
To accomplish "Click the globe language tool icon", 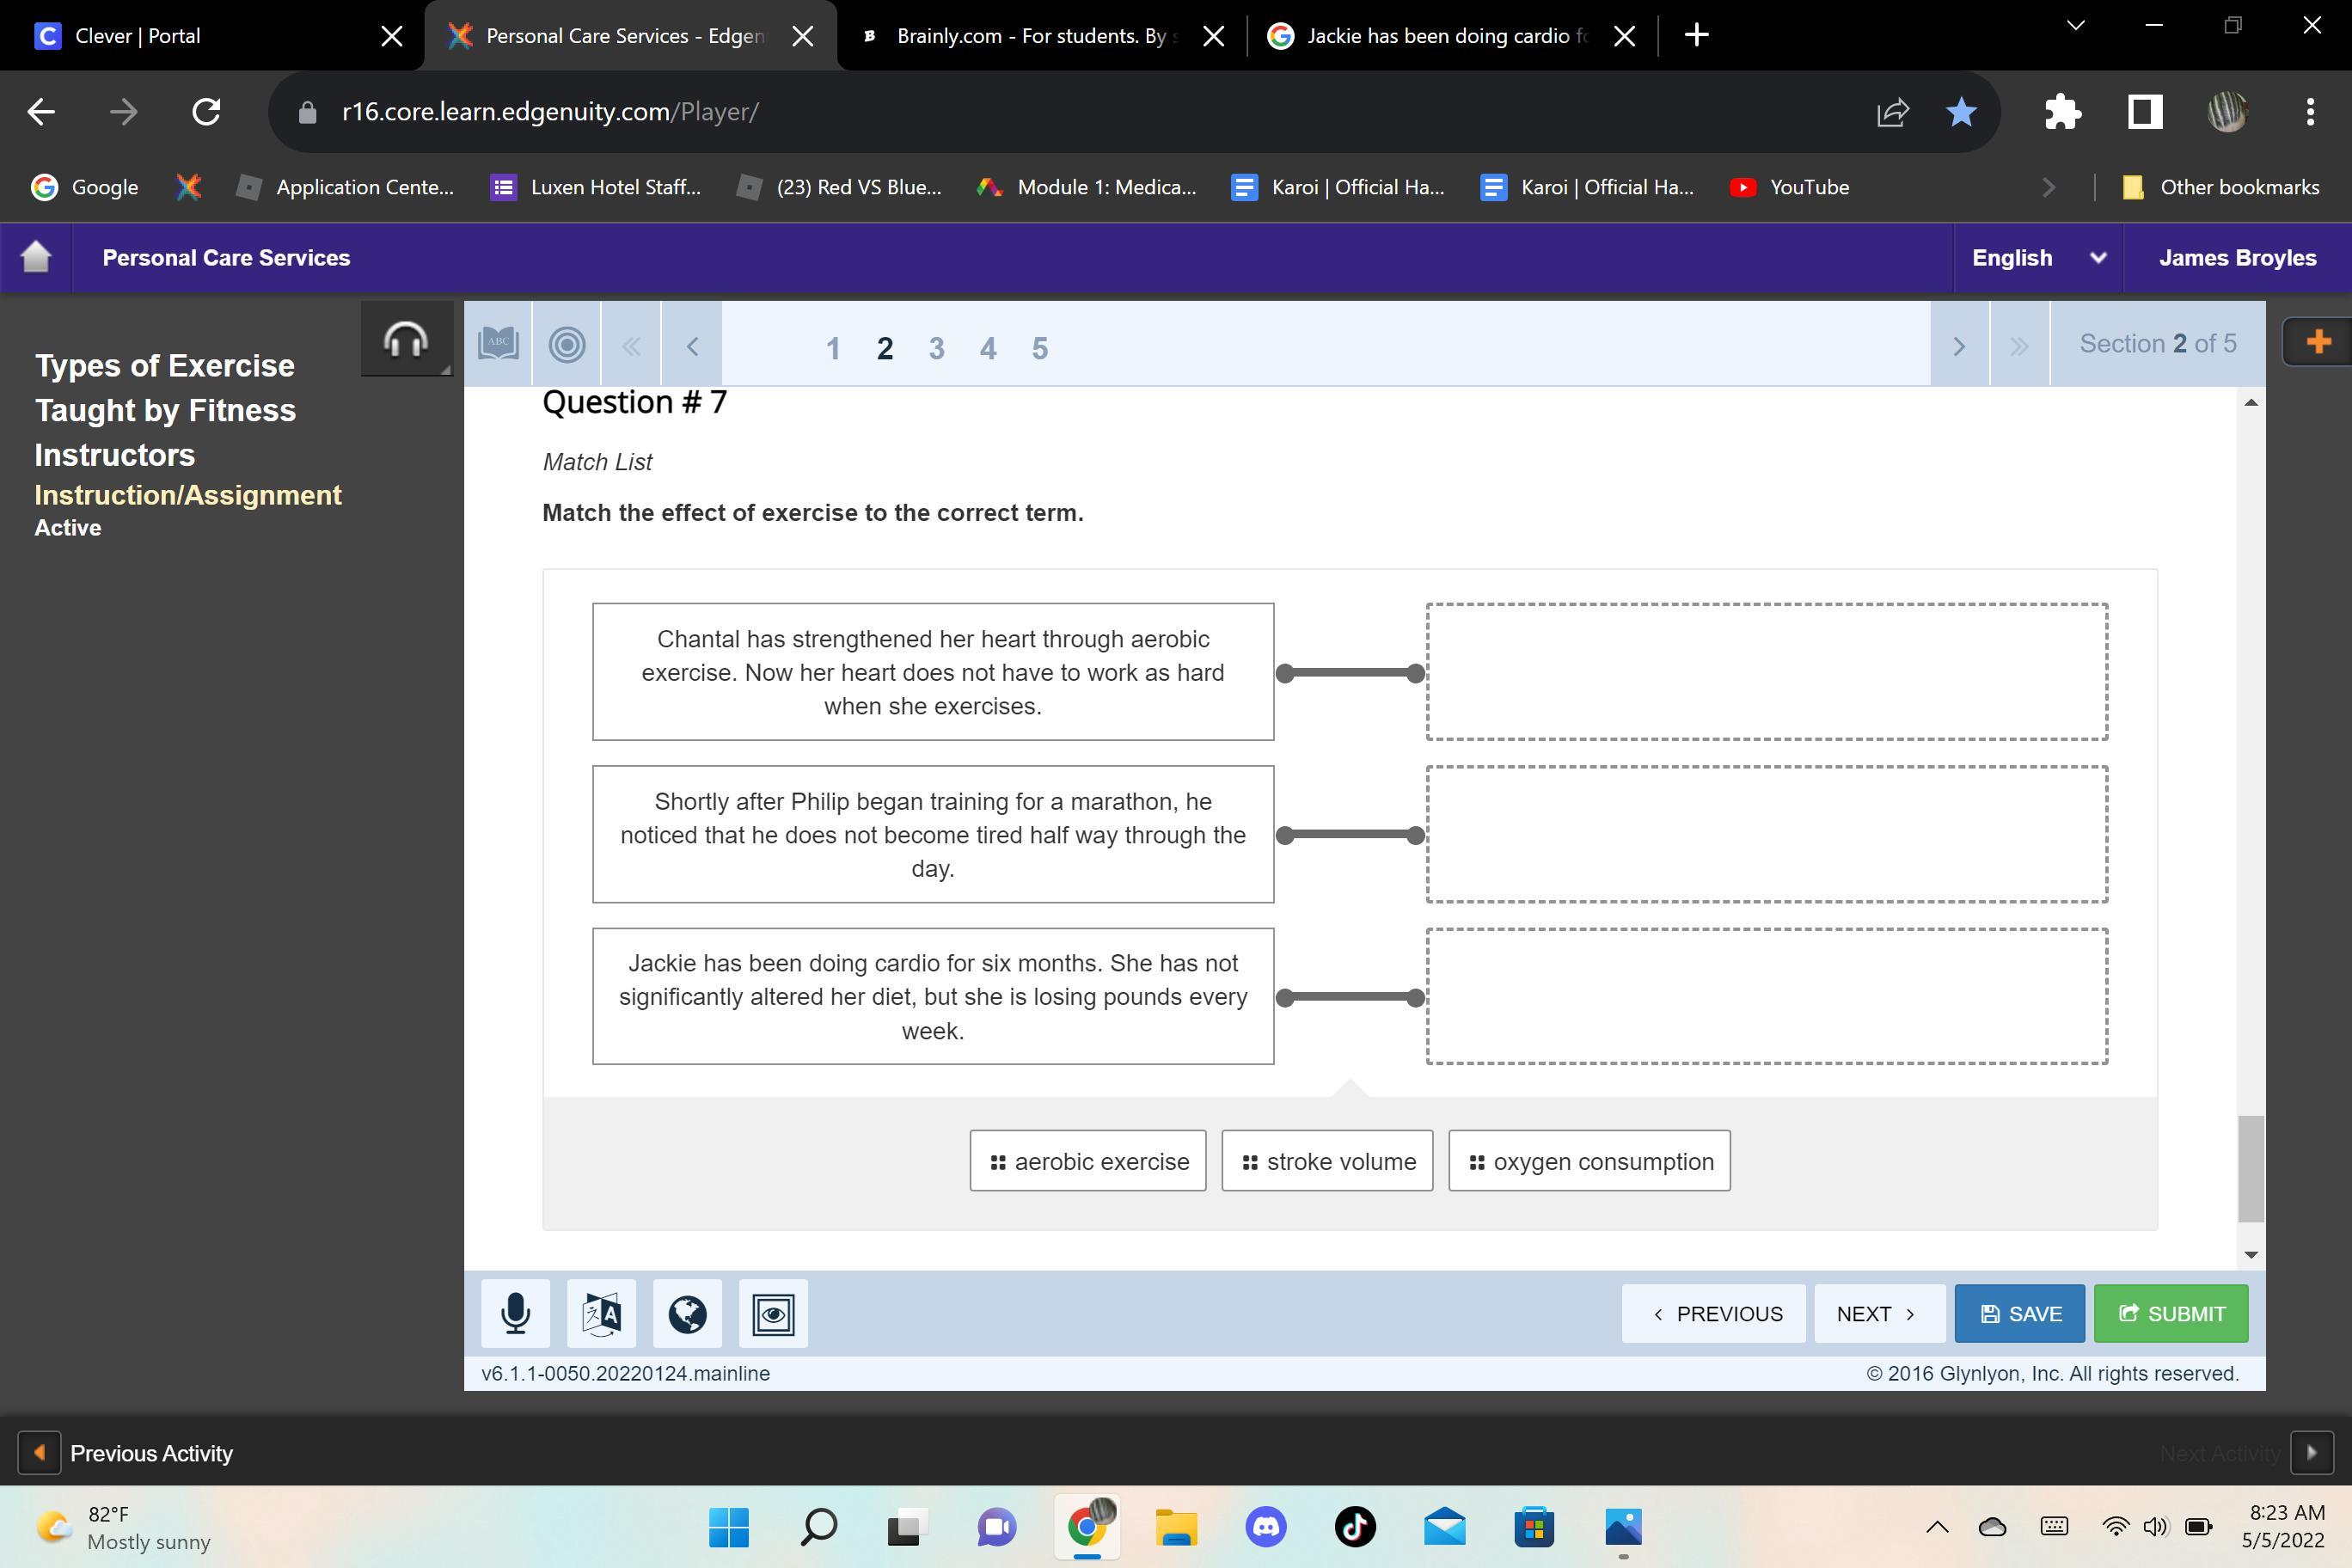I will (x=687, y=1313).
